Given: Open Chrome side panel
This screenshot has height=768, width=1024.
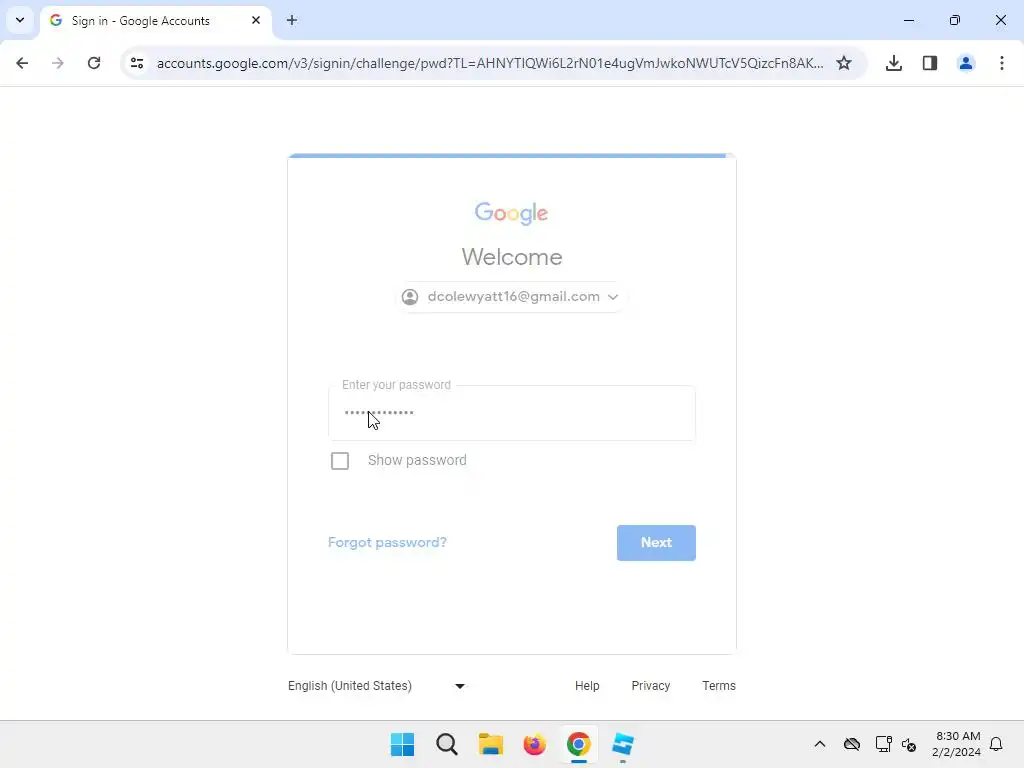Looking at the screenshot, I should 930,63.
